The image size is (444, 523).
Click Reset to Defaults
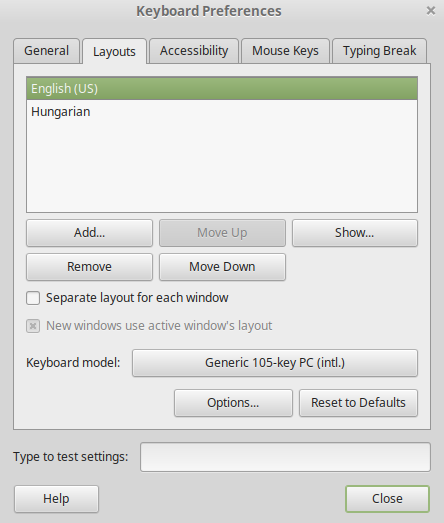[358, 403]
